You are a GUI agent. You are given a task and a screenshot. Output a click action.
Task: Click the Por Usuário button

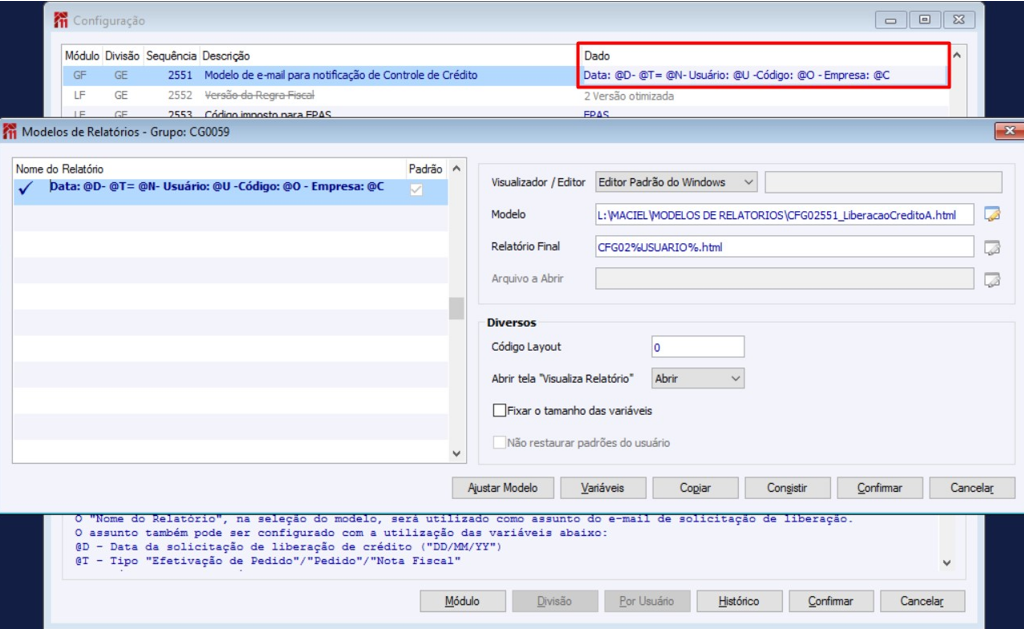(647, 601)
